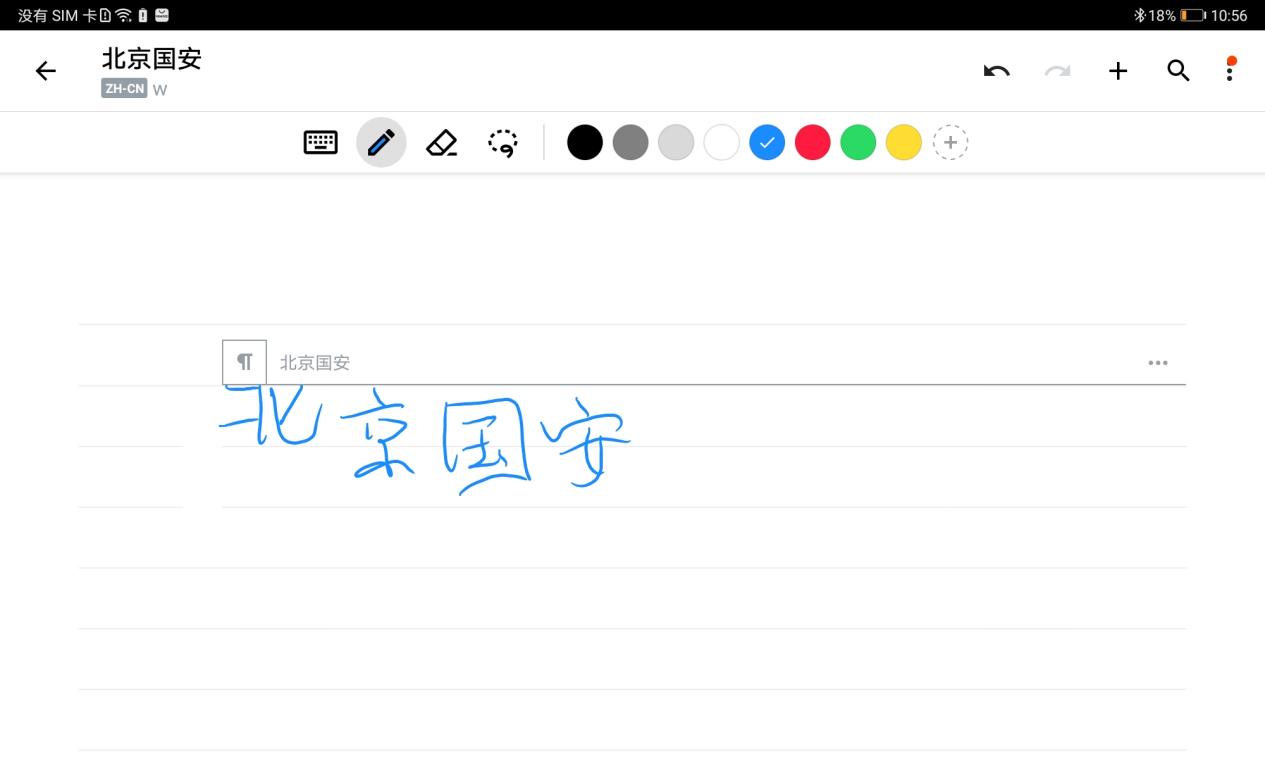Pick the checked blue pen color
The width and height of the screenshot is (1265, 759).
pyautogui.click(x=767, y=142)
